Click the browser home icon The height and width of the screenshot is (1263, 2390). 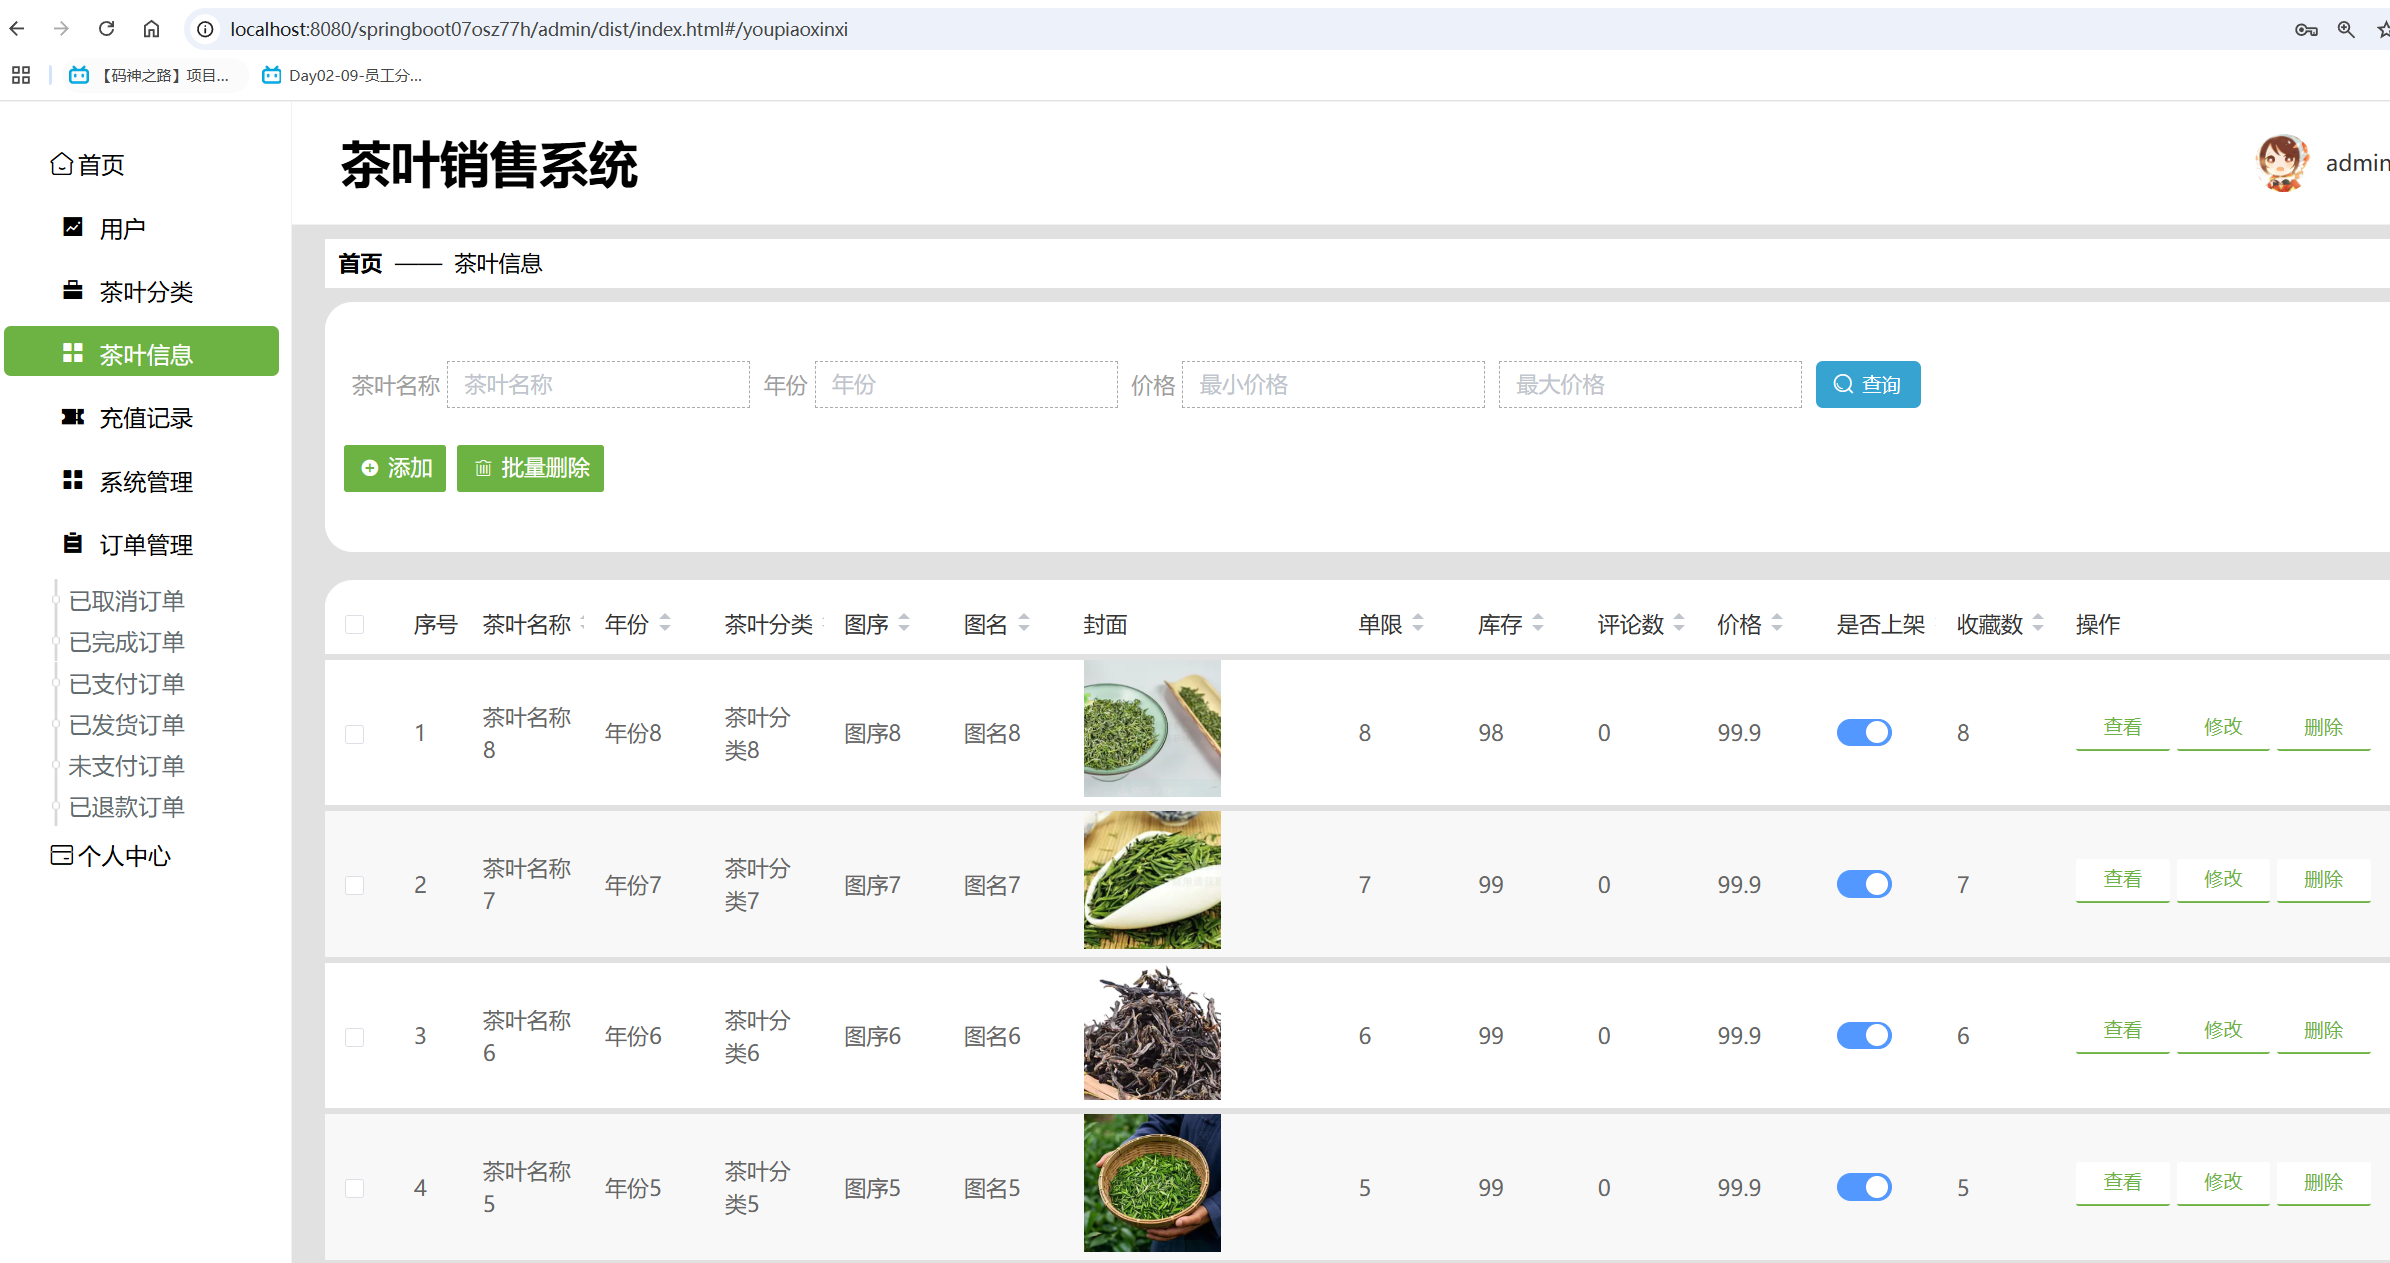pyautogui.click(x=151, y=29)
